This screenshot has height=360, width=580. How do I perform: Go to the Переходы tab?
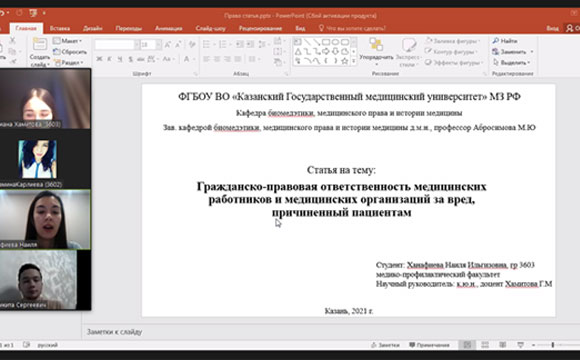[x=128, y=28]
